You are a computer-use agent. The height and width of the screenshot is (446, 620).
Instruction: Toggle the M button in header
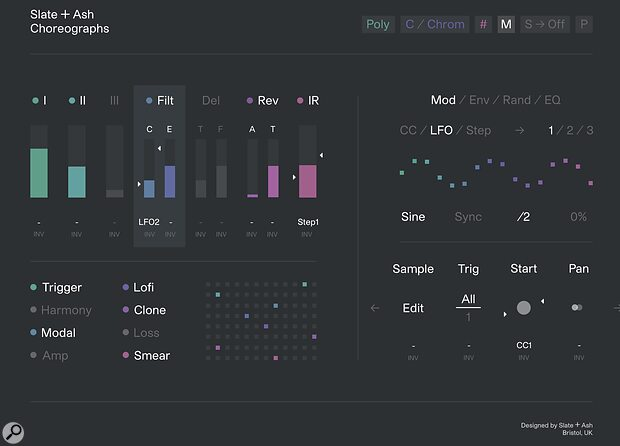(506, 24)
